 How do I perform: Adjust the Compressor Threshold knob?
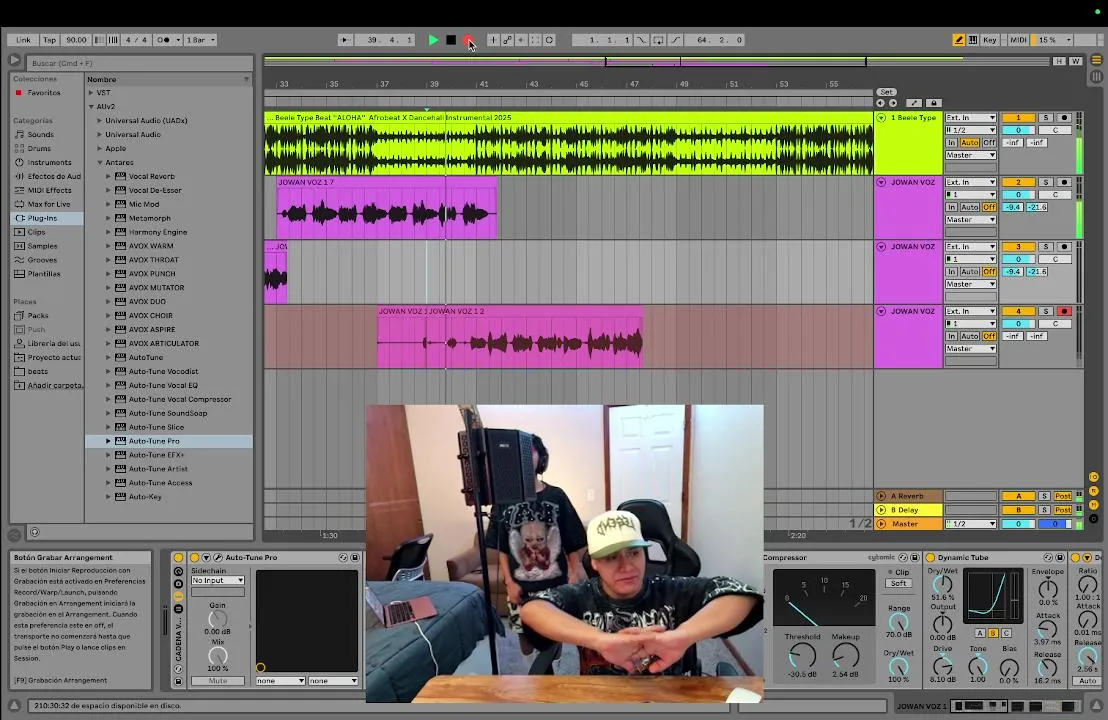802,656
